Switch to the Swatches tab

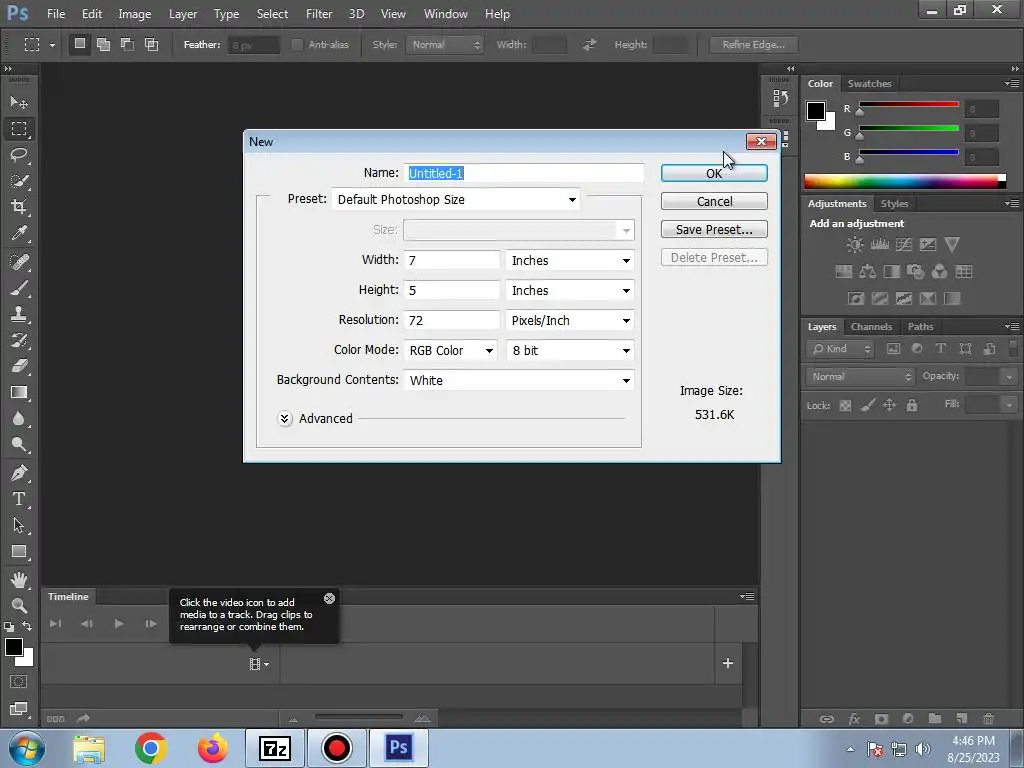(x=869, y=84)
